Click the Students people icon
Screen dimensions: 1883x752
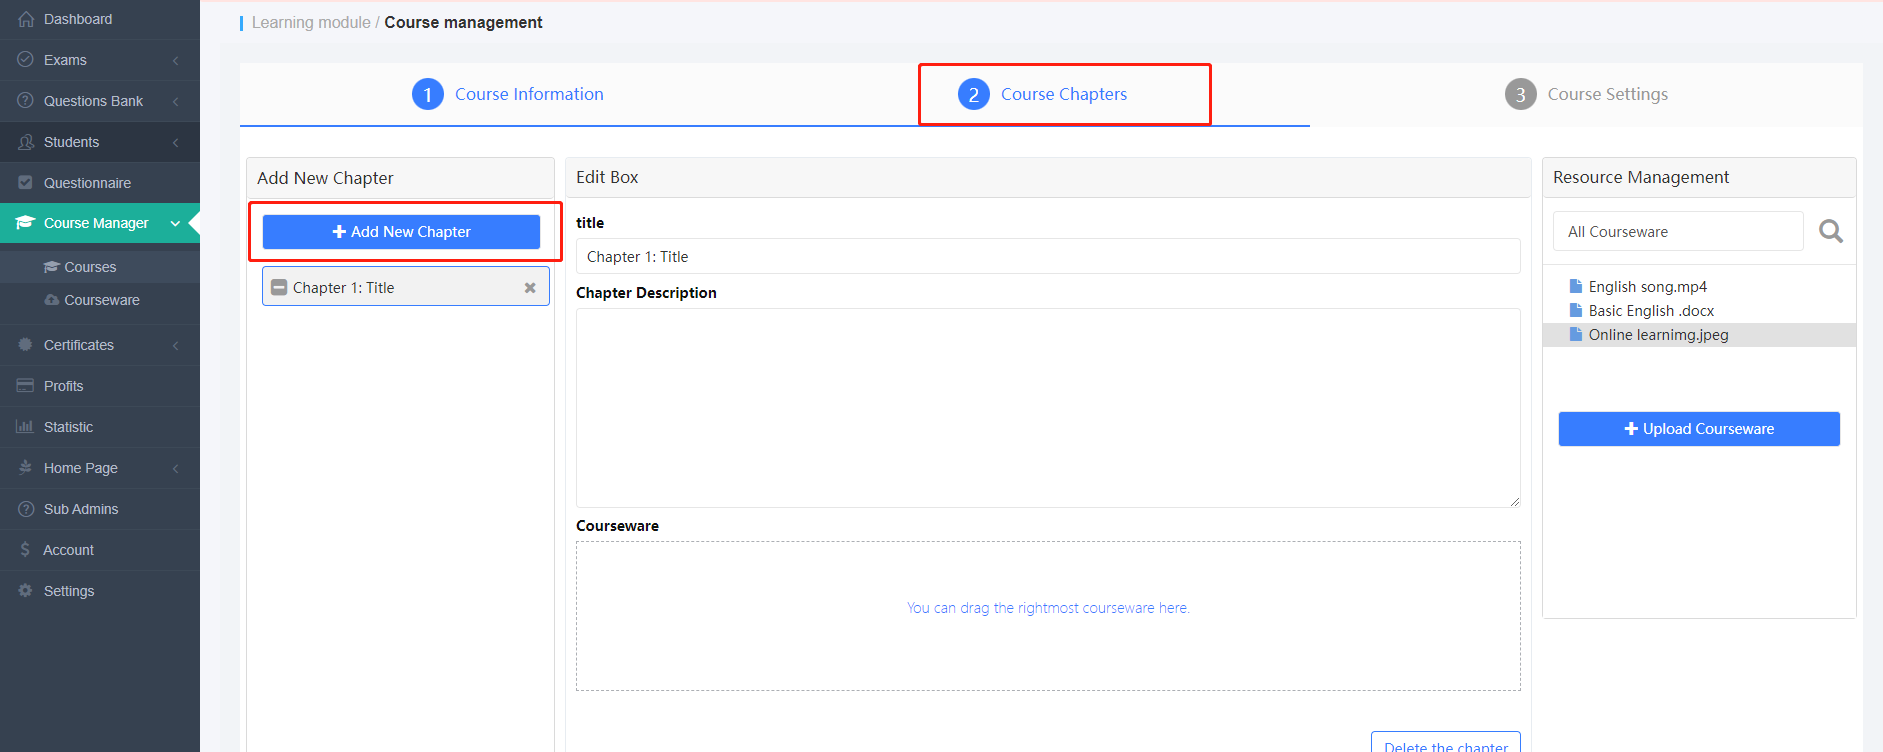click(26, 142)
